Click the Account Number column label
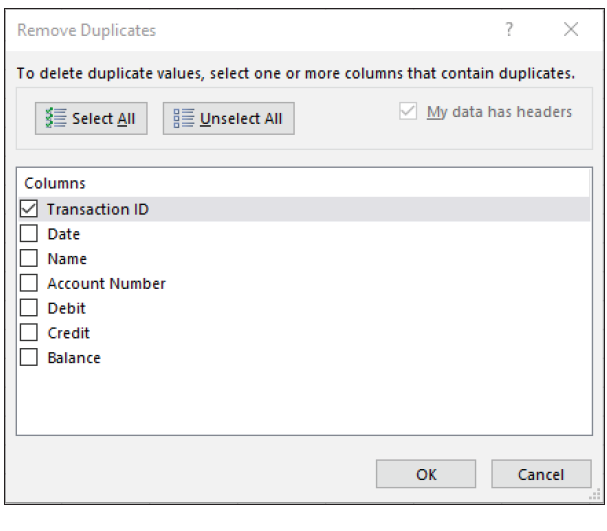 (106, 284)
